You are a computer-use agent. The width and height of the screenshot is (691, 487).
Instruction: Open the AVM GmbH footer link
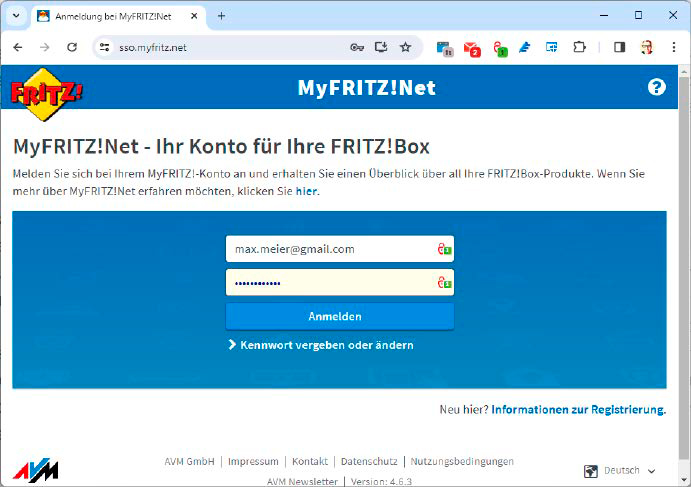click(x=189, y=461)
